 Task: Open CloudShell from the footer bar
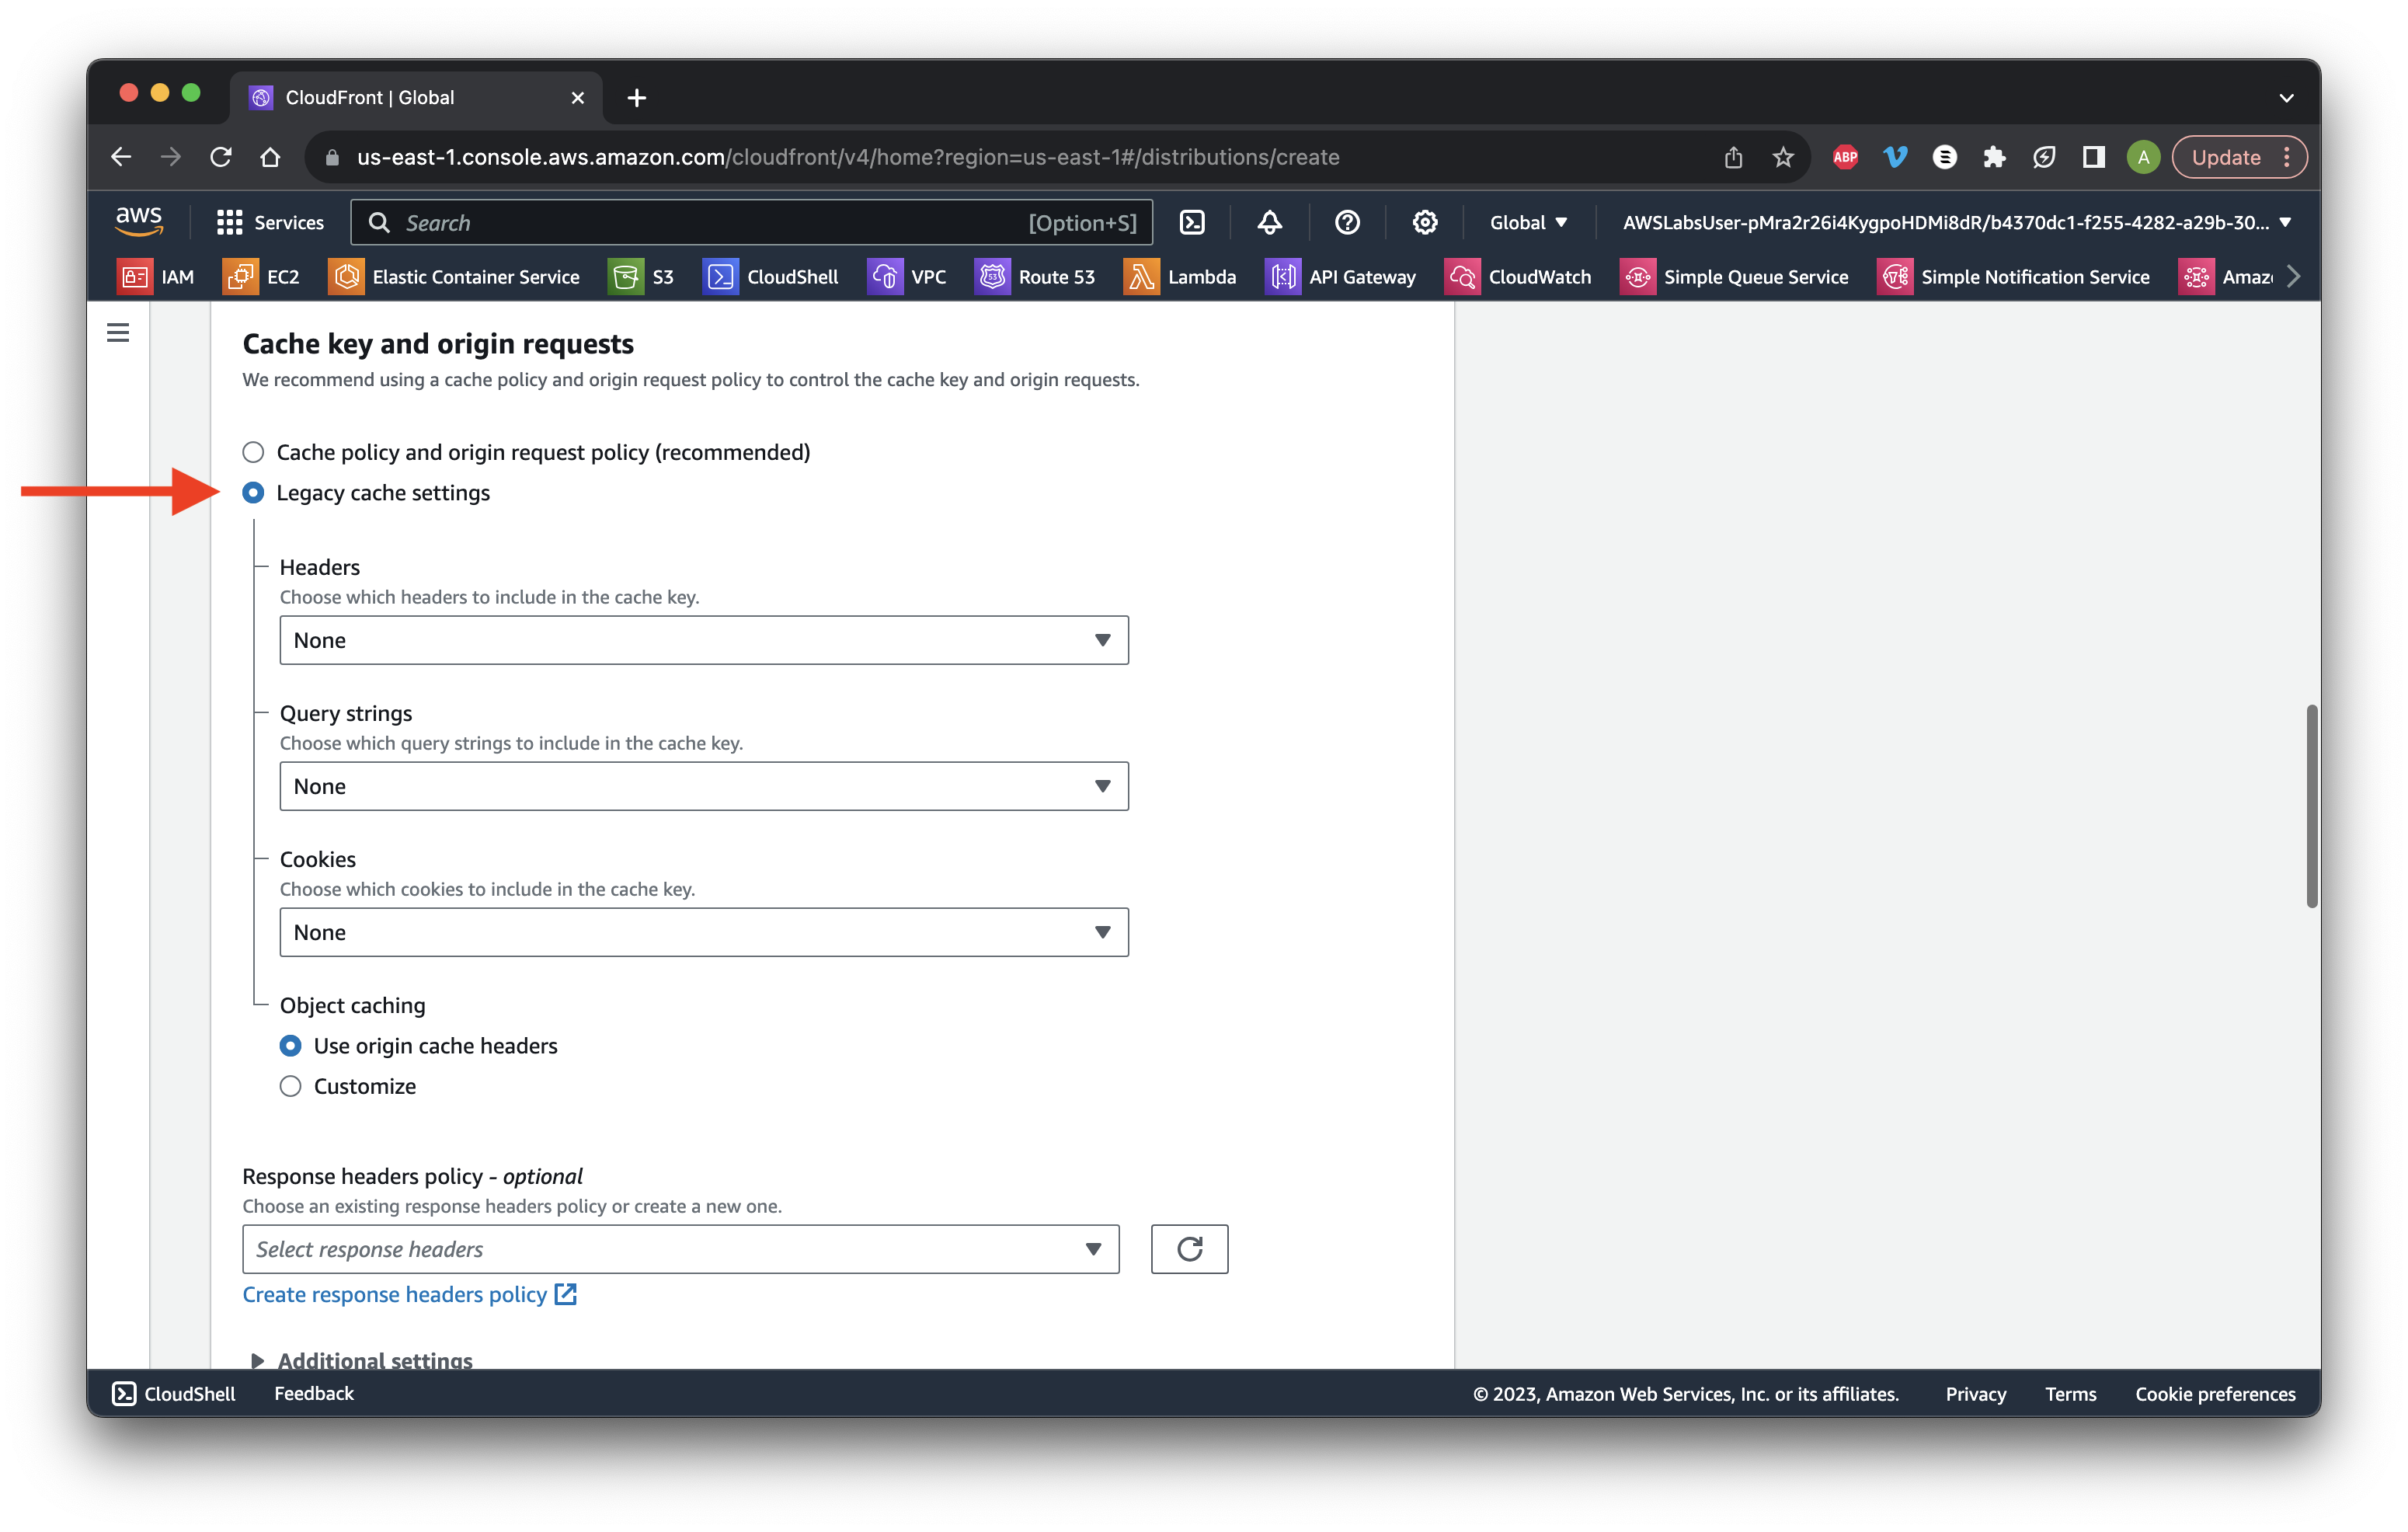(173, 1392)
